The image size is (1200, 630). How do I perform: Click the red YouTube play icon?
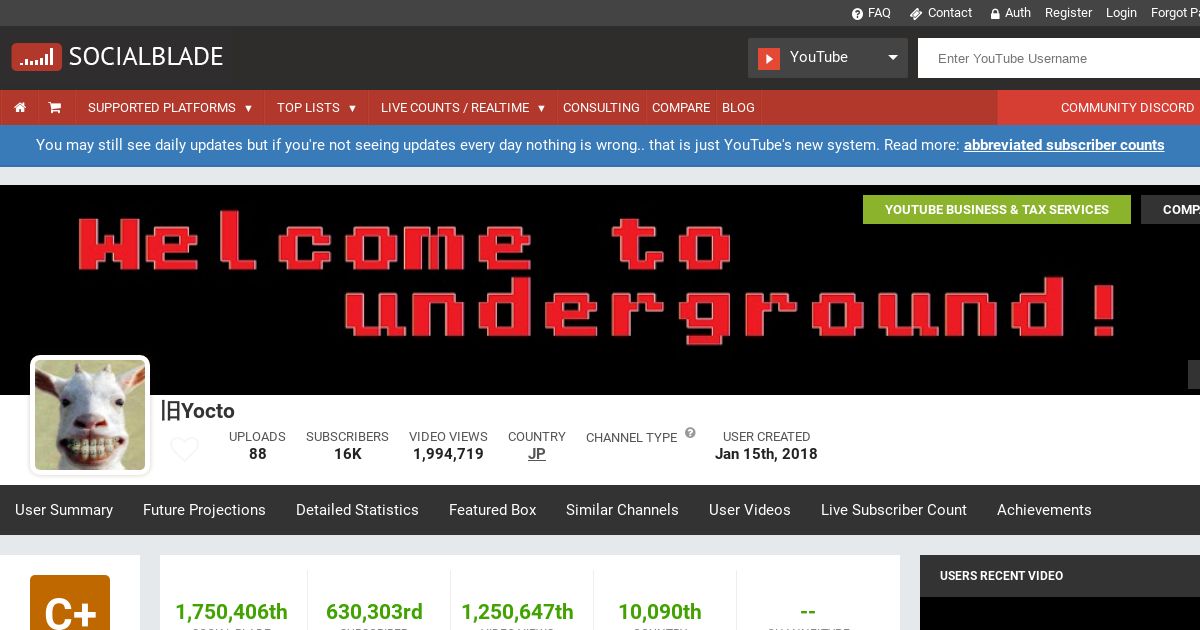click(x=768, y=58)
